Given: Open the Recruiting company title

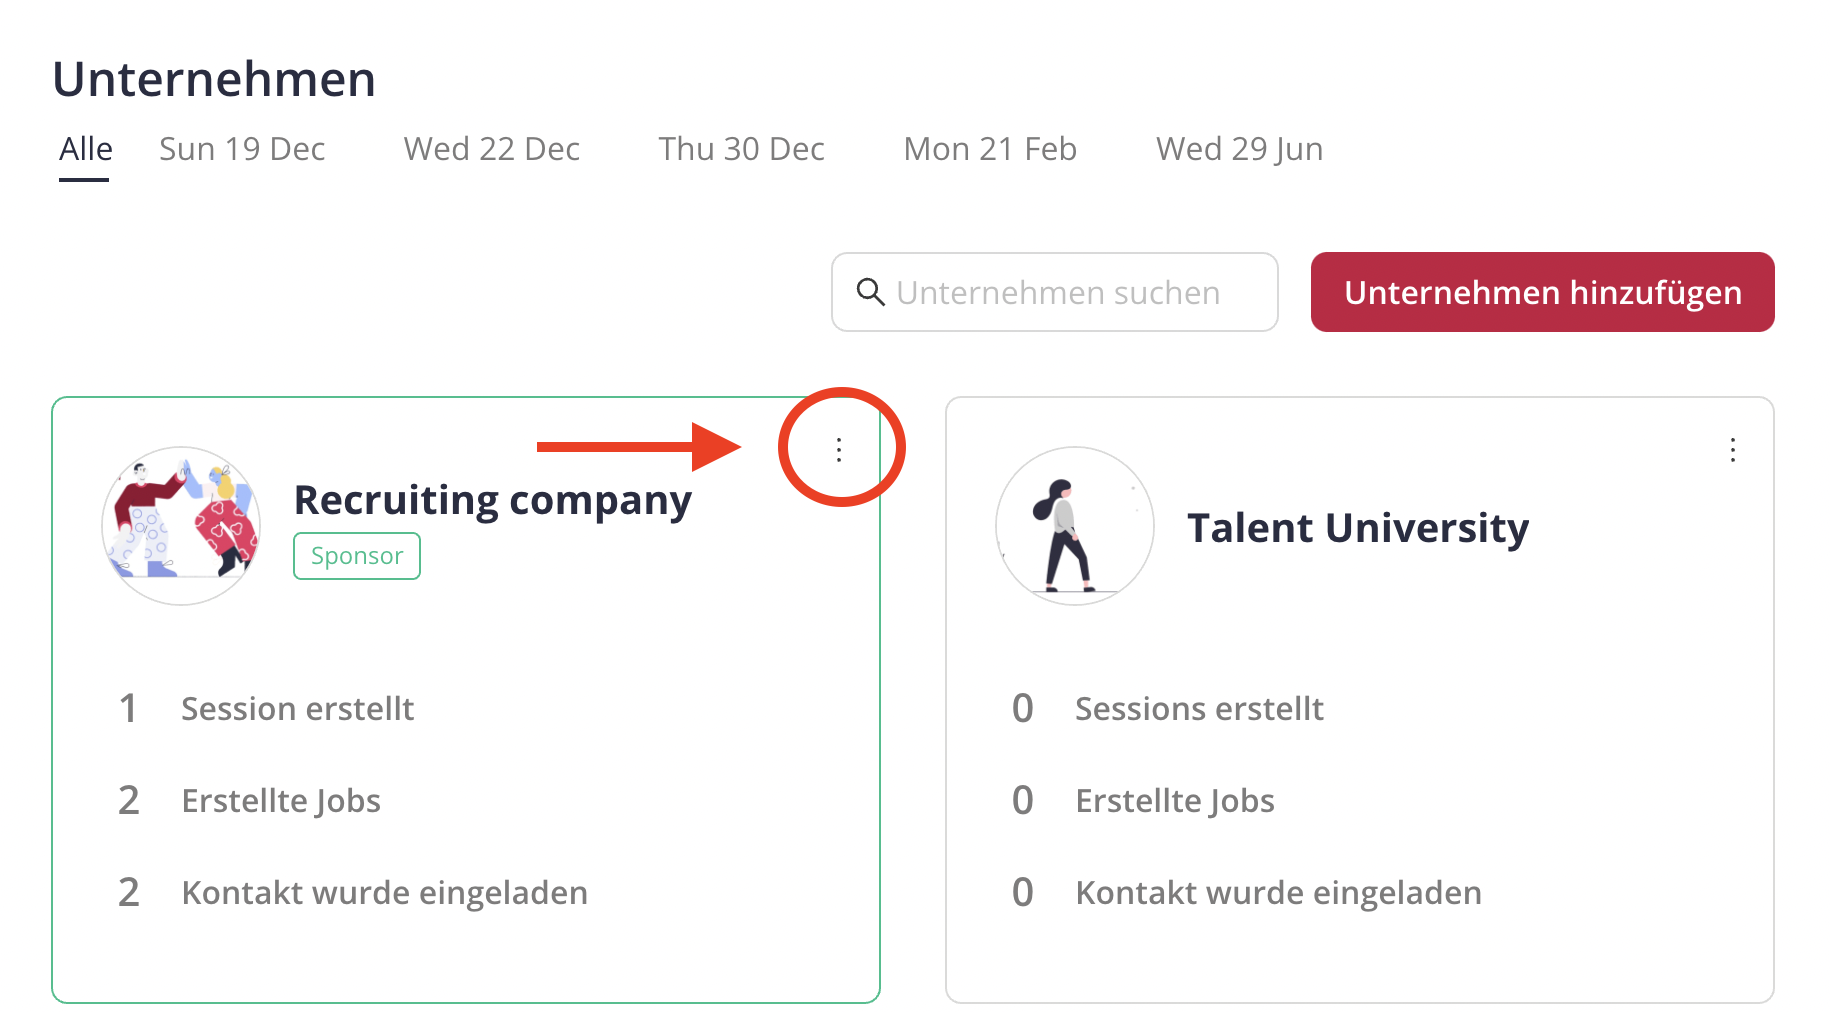Looking at the screenshot, I should pyautogui.click(x=492, y=500).
